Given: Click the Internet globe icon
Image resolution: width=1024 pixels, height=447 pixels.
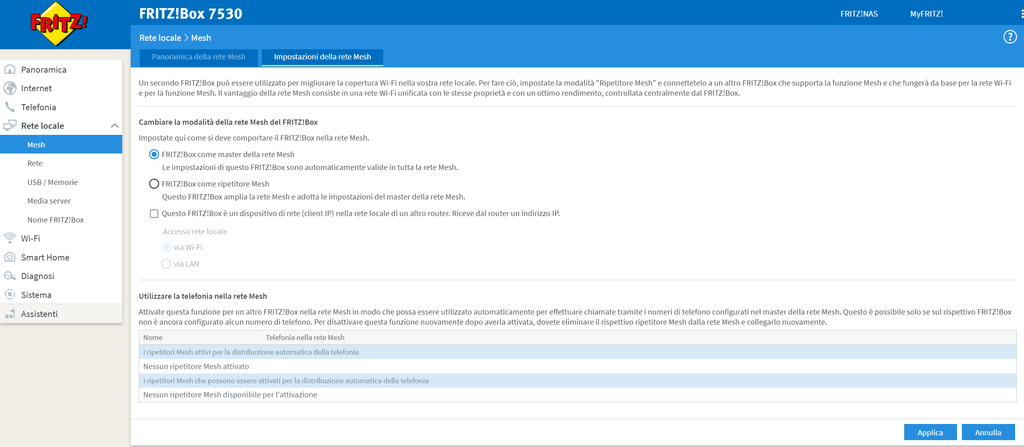Looking at the screenshot, I should click(9, 88).
